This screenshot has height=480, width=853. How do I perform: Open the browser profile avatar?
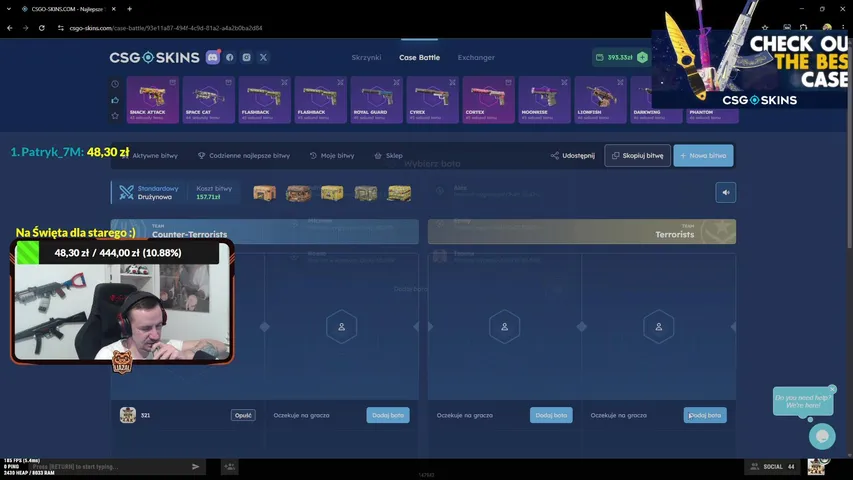click(x=827, y=27)
